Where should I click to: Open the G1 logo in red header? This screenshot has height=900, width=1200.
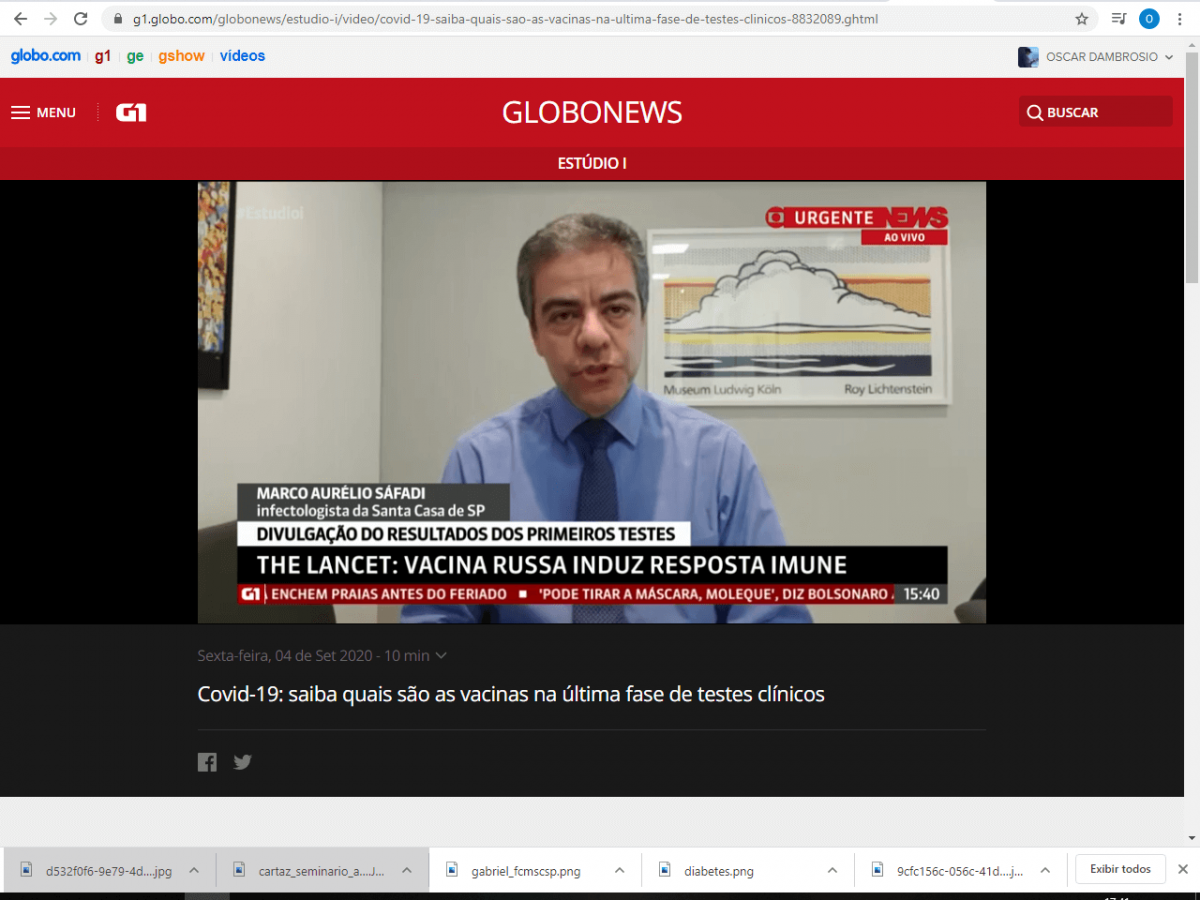pos(131,113)
